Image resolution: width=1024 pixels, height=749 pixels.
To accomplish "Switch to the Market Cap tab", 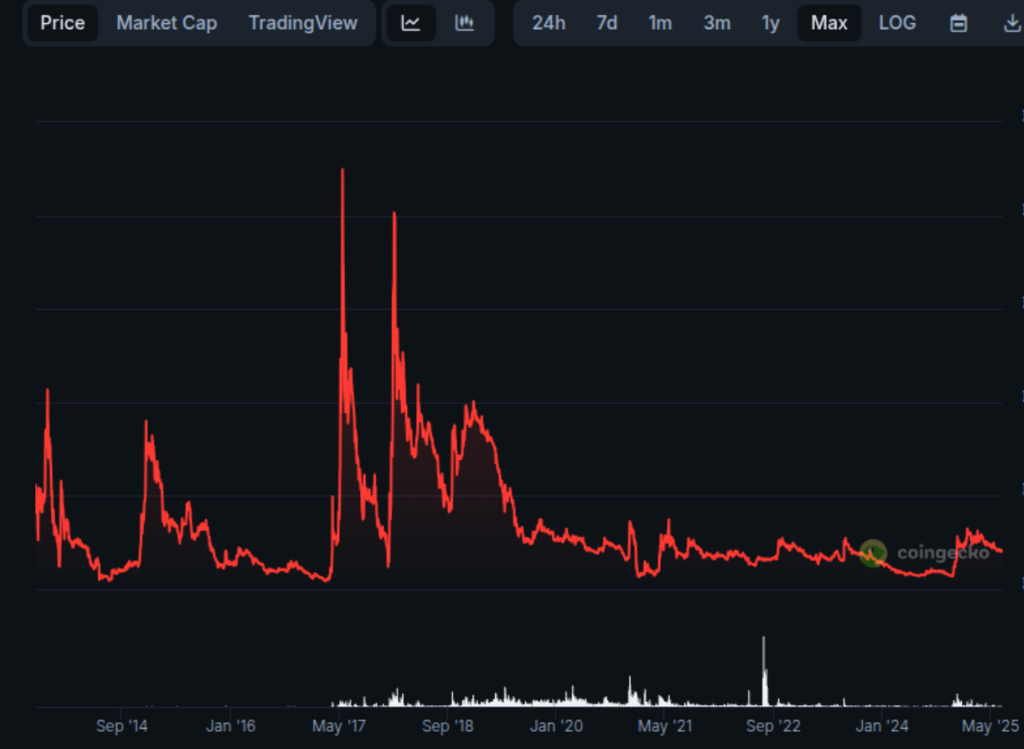I will pyautogui.click(x=166, y=22).
